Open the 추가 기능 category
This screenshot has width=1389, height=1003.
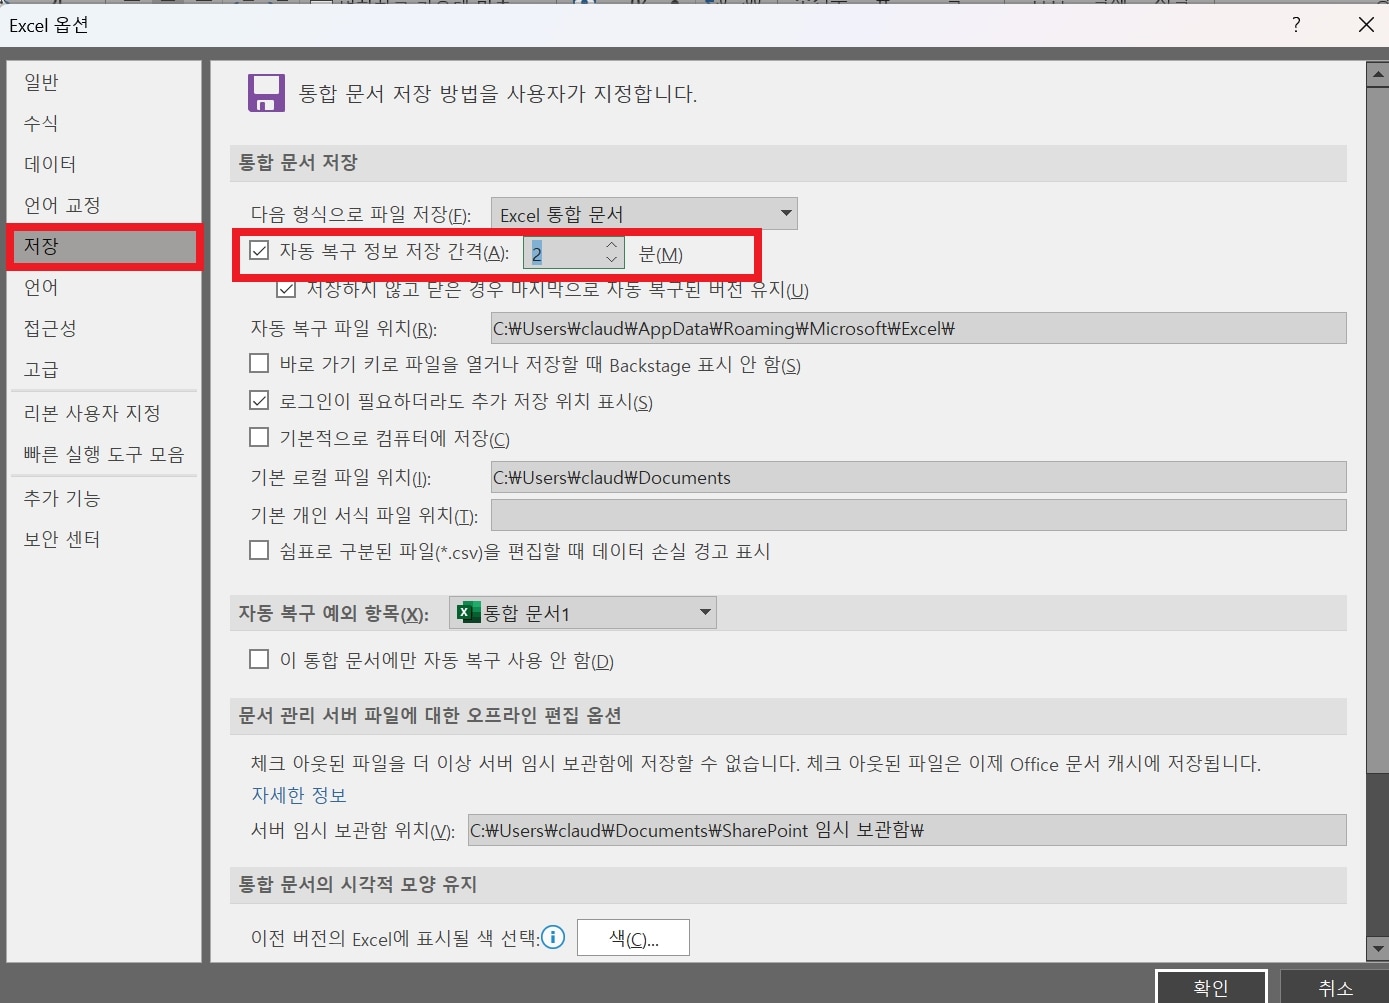(62, 498)
